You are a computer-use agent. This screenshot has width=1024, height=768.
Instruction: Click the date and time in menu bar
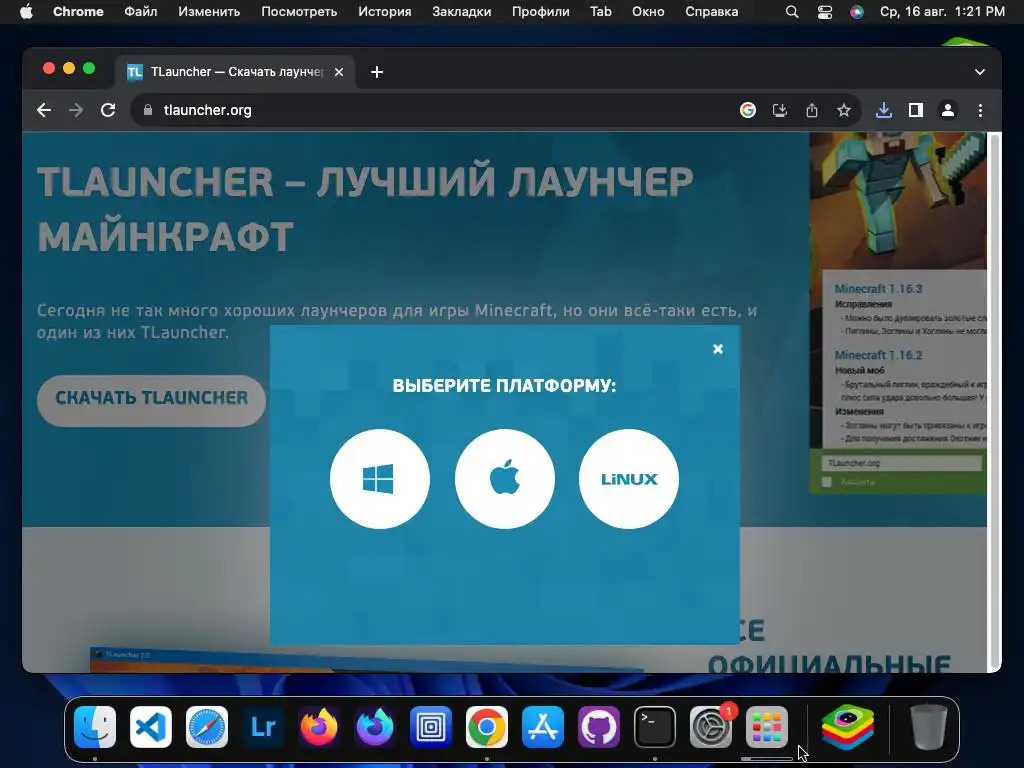coord(942,12)
